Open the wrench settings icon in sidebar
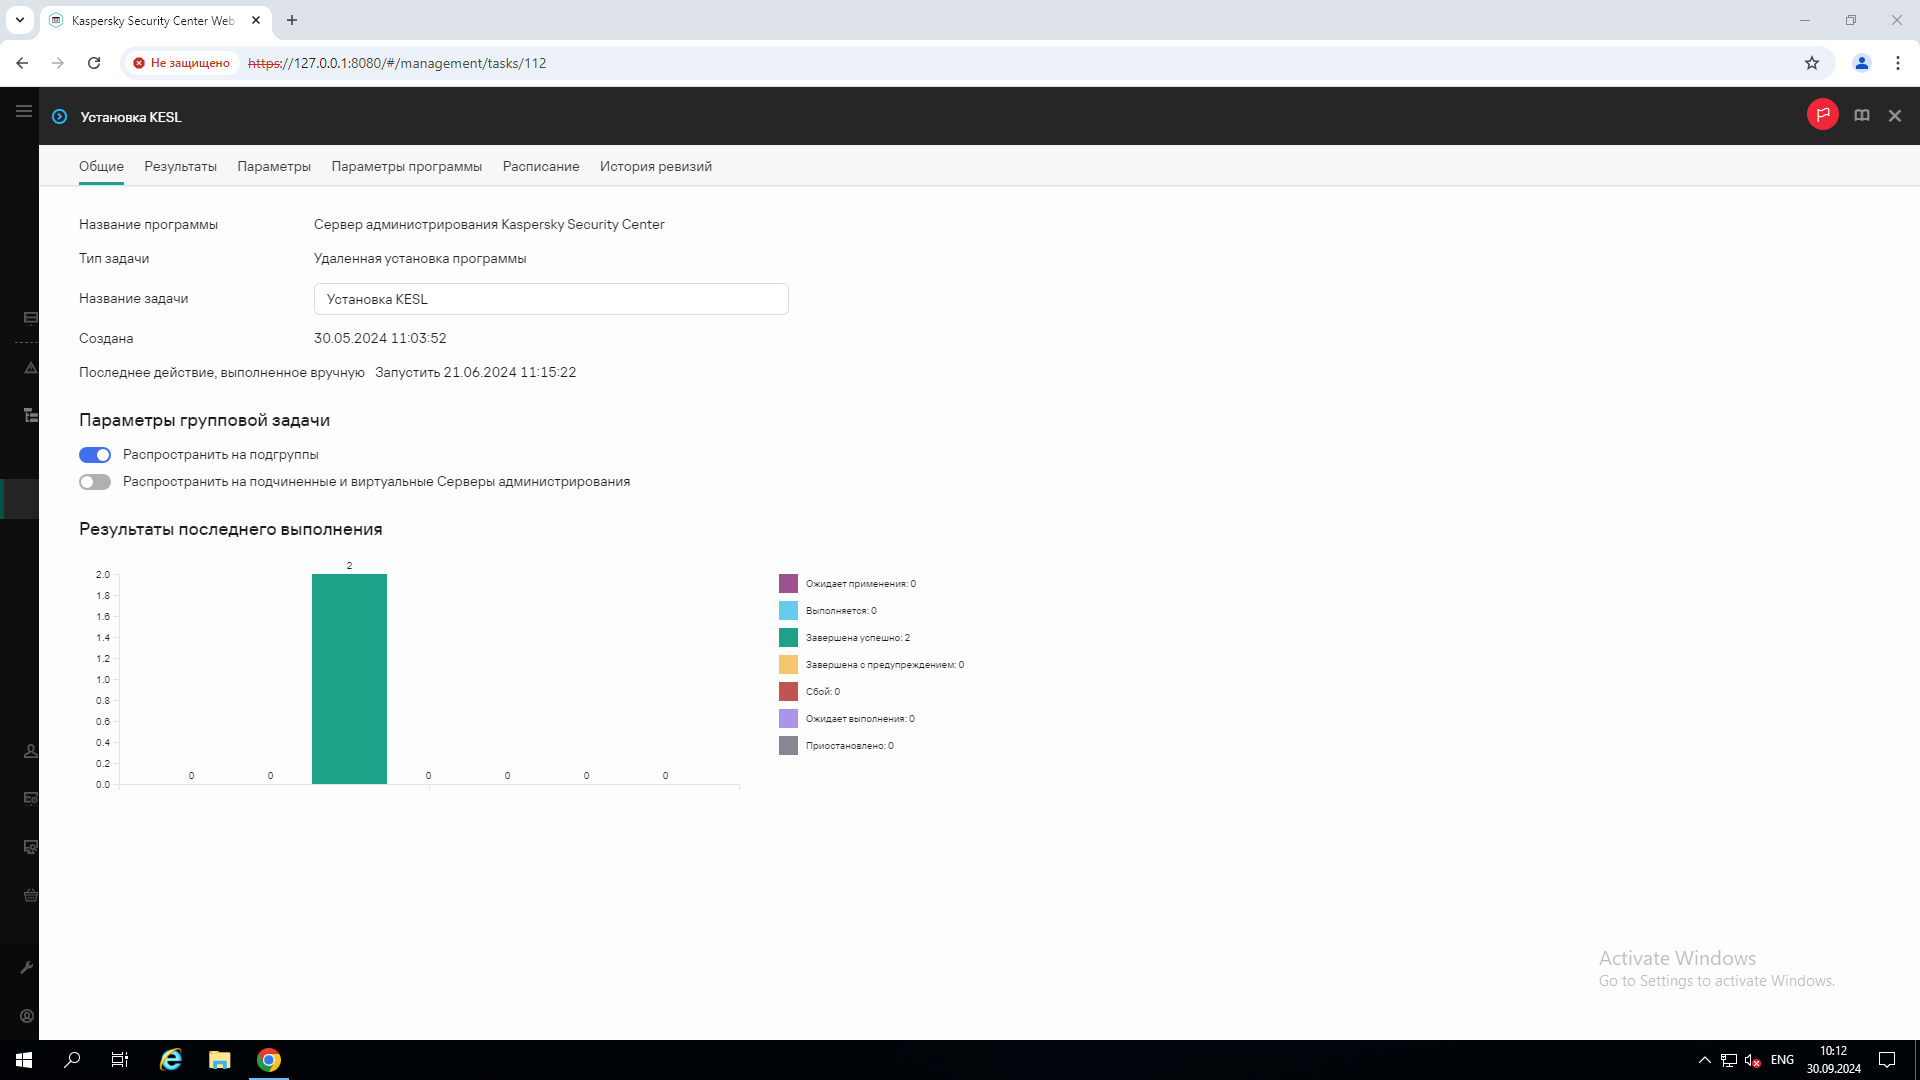Screen dimensions: 1920x1080 point(27,967)
